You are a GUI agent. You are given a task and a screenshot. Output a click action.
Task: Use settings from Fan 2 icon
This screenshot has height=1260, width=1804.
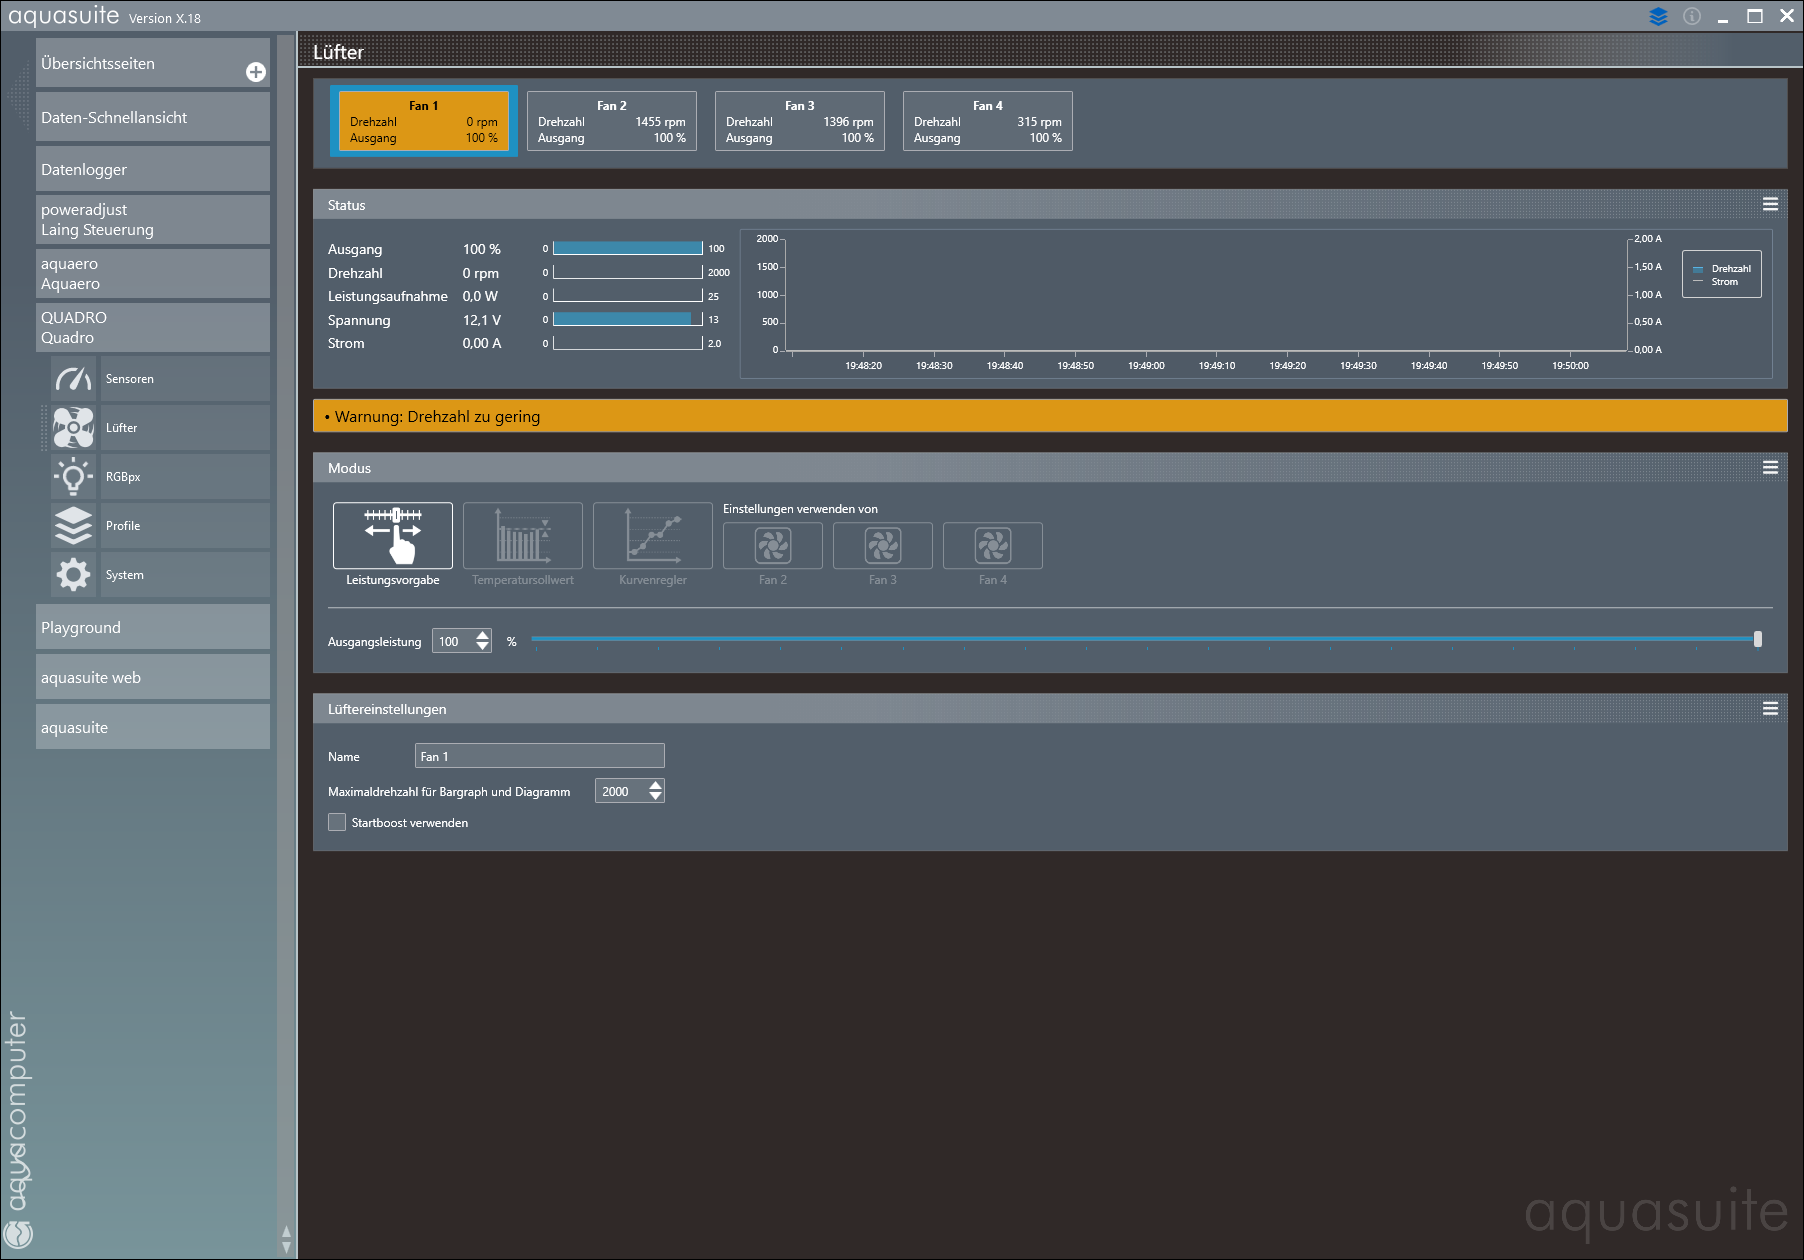(773, 546)
